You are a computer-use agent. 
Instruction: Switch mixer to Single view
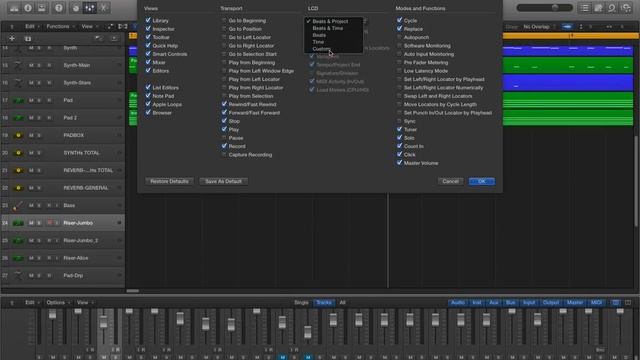pyautogui.click(x=301, y=302)
